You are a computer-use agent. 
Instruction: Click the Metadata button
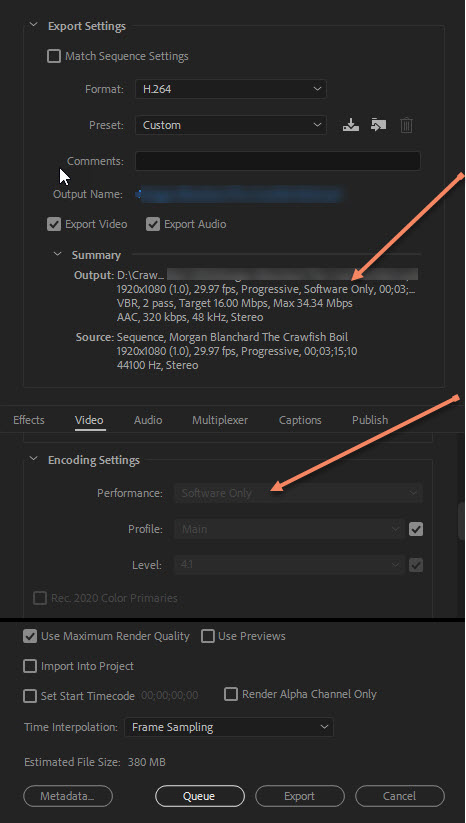coord(68,796)
